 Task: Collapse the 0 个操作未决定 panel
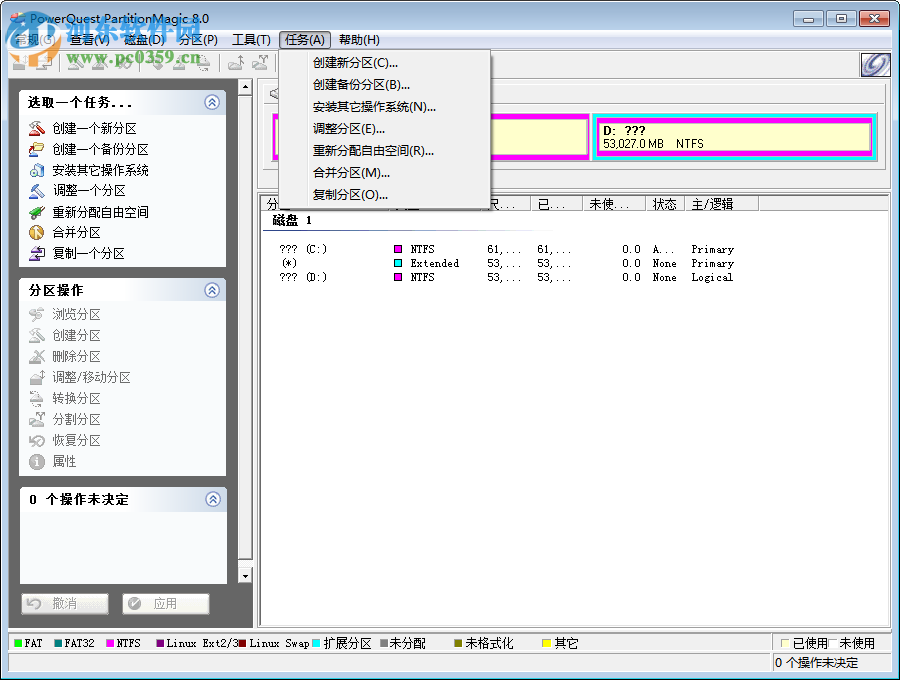pos(212,499)
